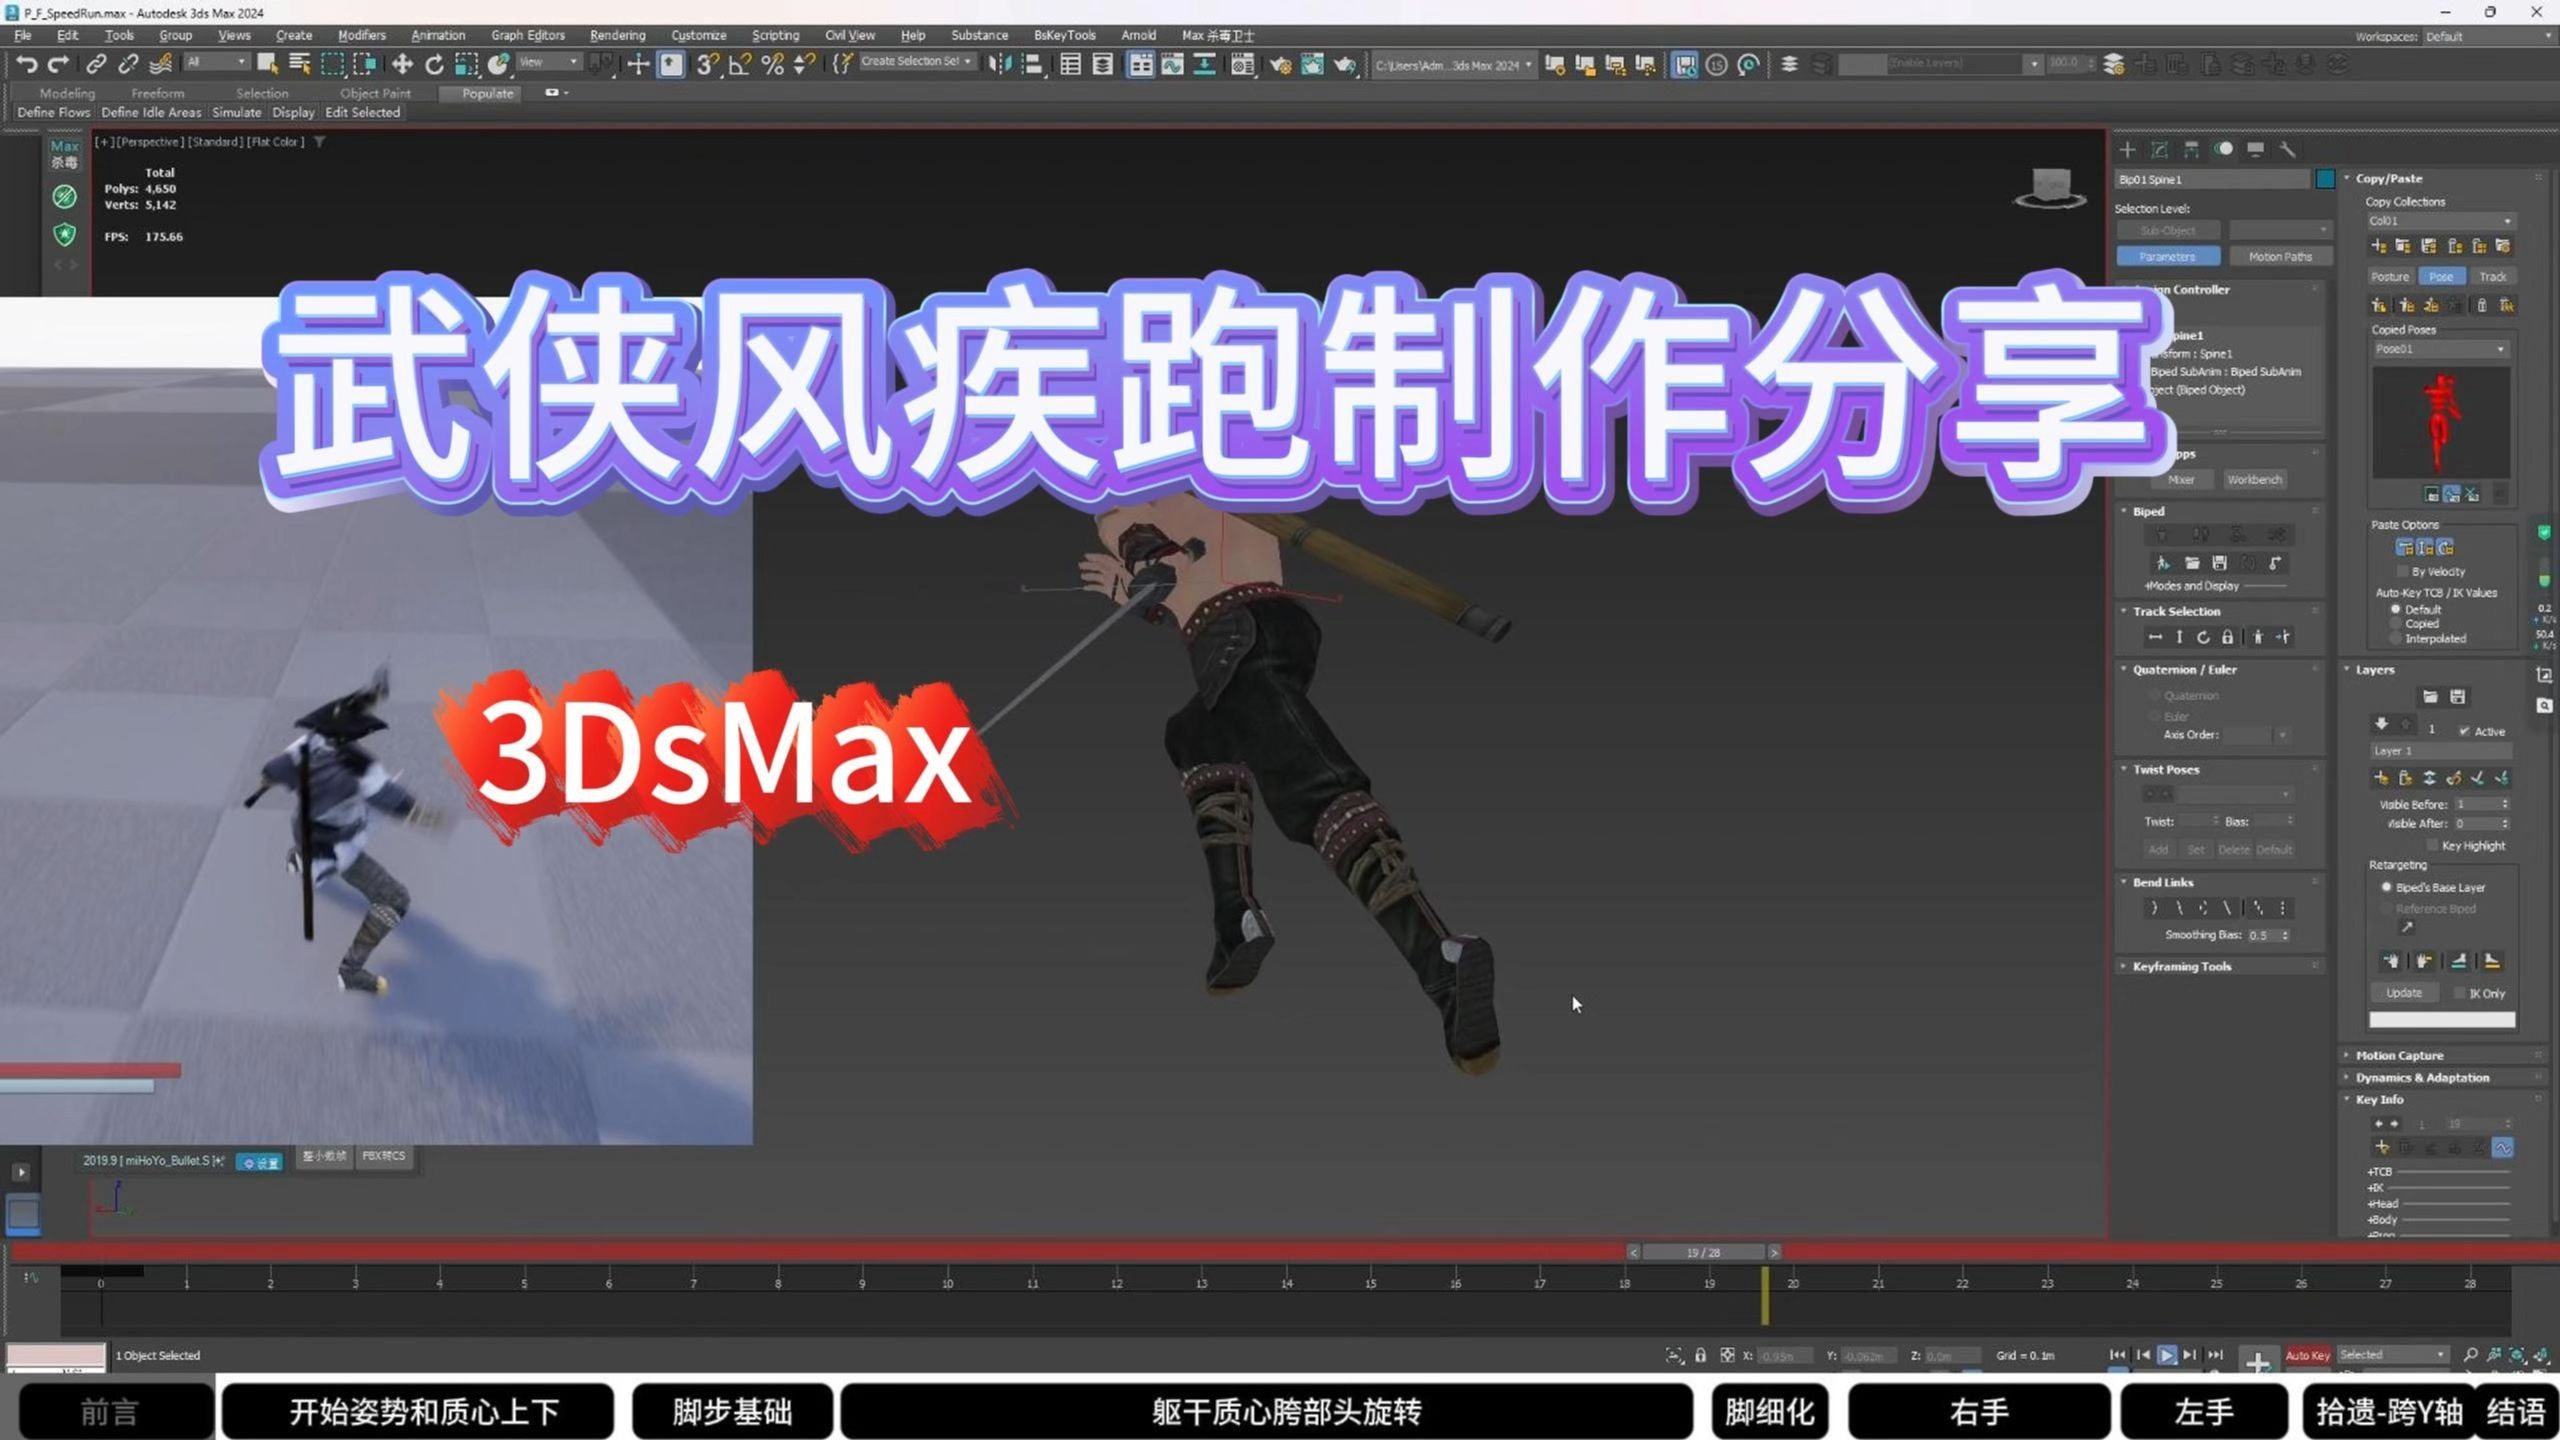Viewport: 2560px width, 1440px height.
Task: Open the Animation menu
Action: pyautogui.click(x=438, y=35)
